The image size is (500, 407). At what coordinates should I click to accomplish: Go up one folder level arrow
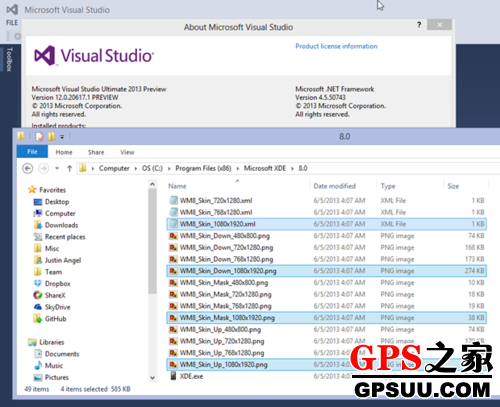click(69, 168)
